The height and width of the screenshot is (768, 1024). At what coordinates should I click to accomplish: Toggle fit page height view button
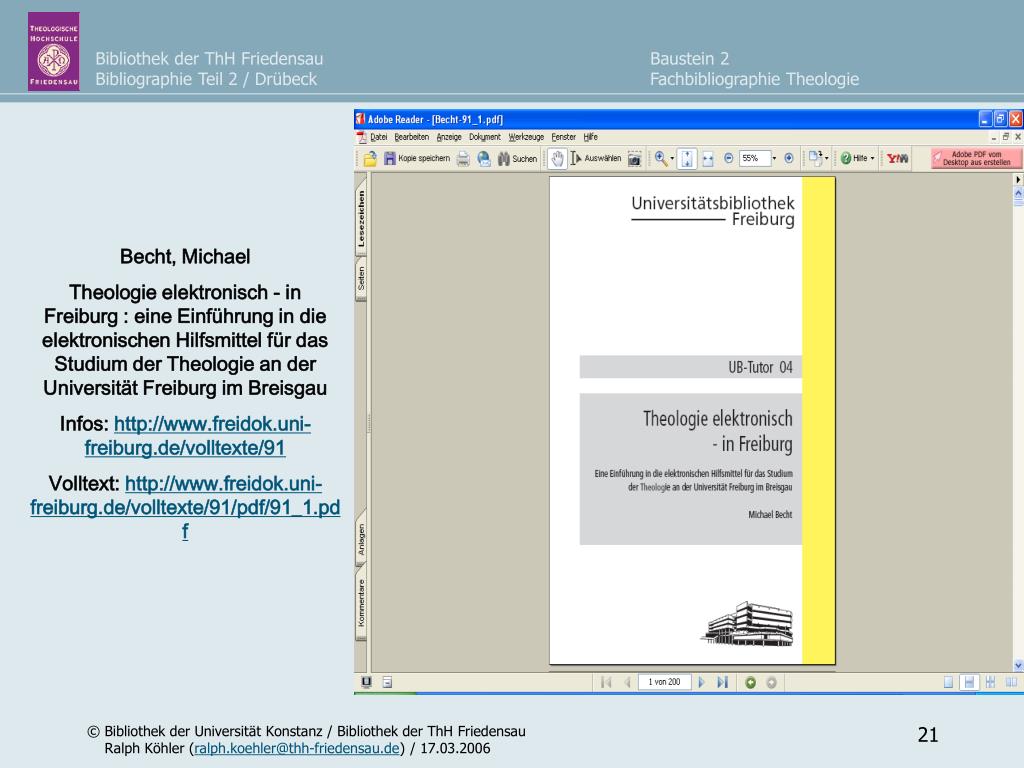(x=687, y=159)
